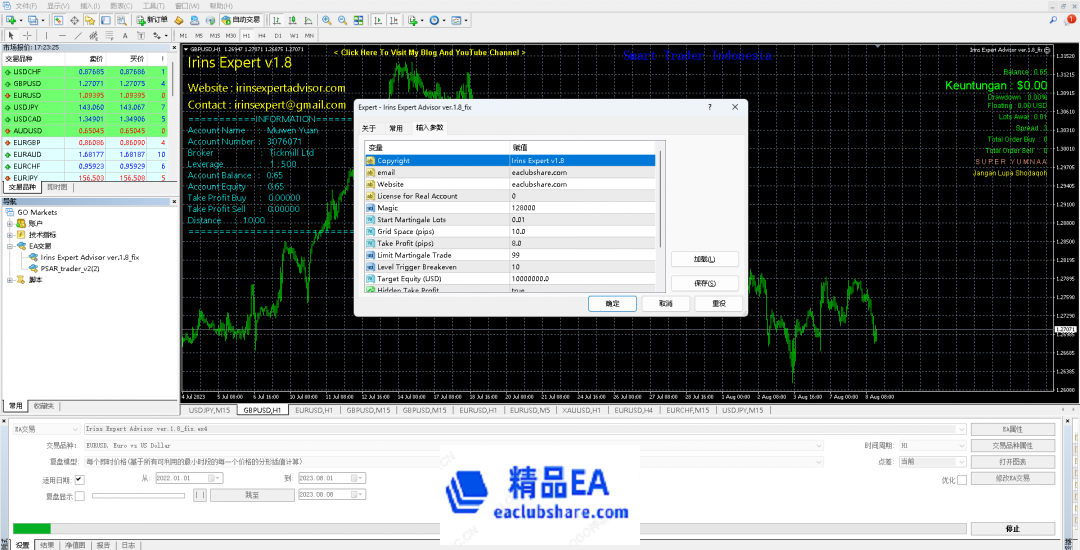The height and width of the screenshot is (550, 1080).
Task: Check the 优化 optimization checkbox
Action: point(962,480)
